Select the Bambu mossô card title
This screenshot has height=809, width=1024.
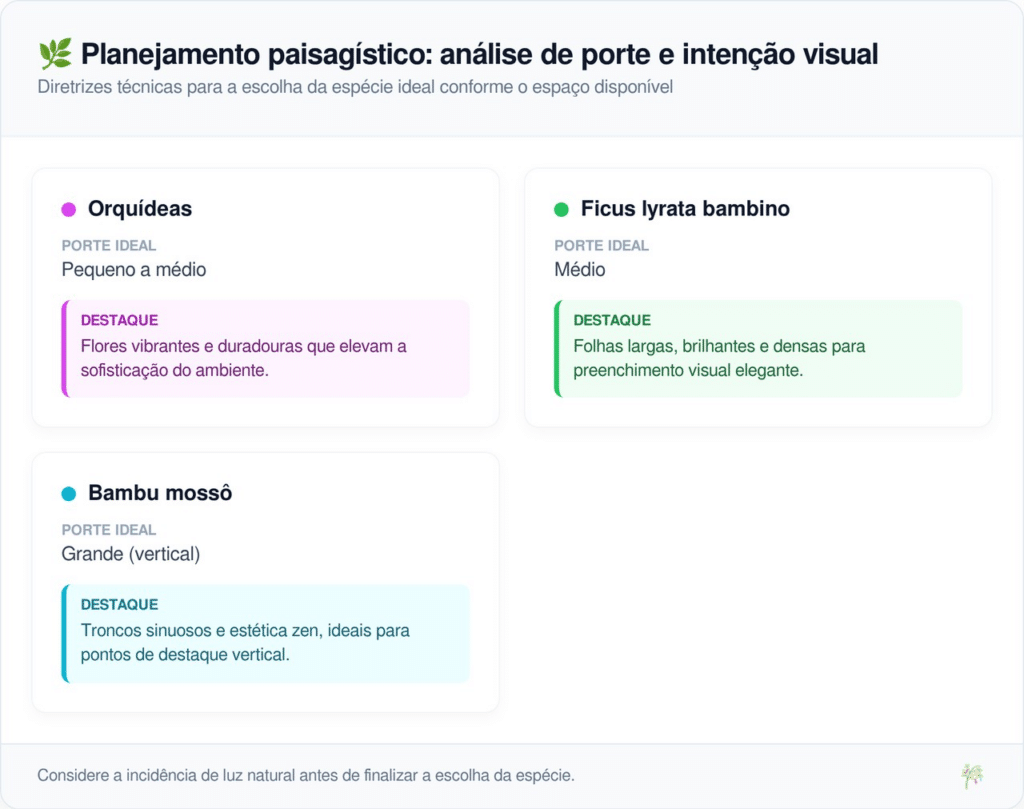(x=160, y=493)
